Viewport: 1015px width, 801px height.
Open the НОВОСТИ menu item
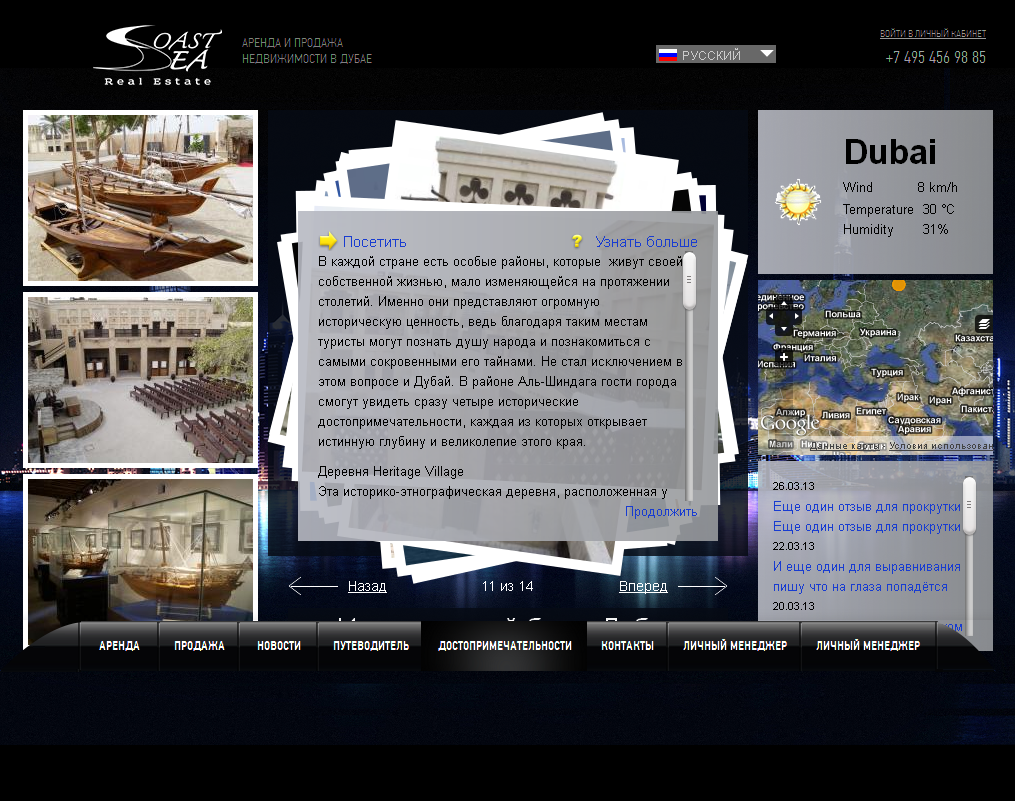[x=278, y=646]
